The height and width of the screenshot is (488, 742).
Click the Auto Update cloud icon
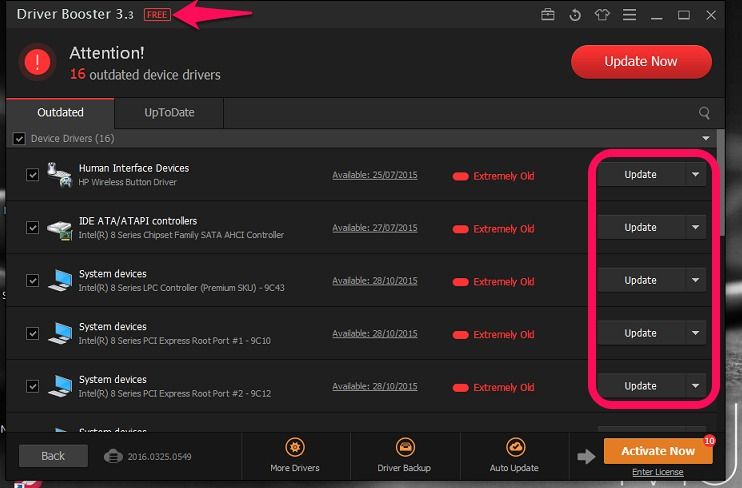(515, 447)
